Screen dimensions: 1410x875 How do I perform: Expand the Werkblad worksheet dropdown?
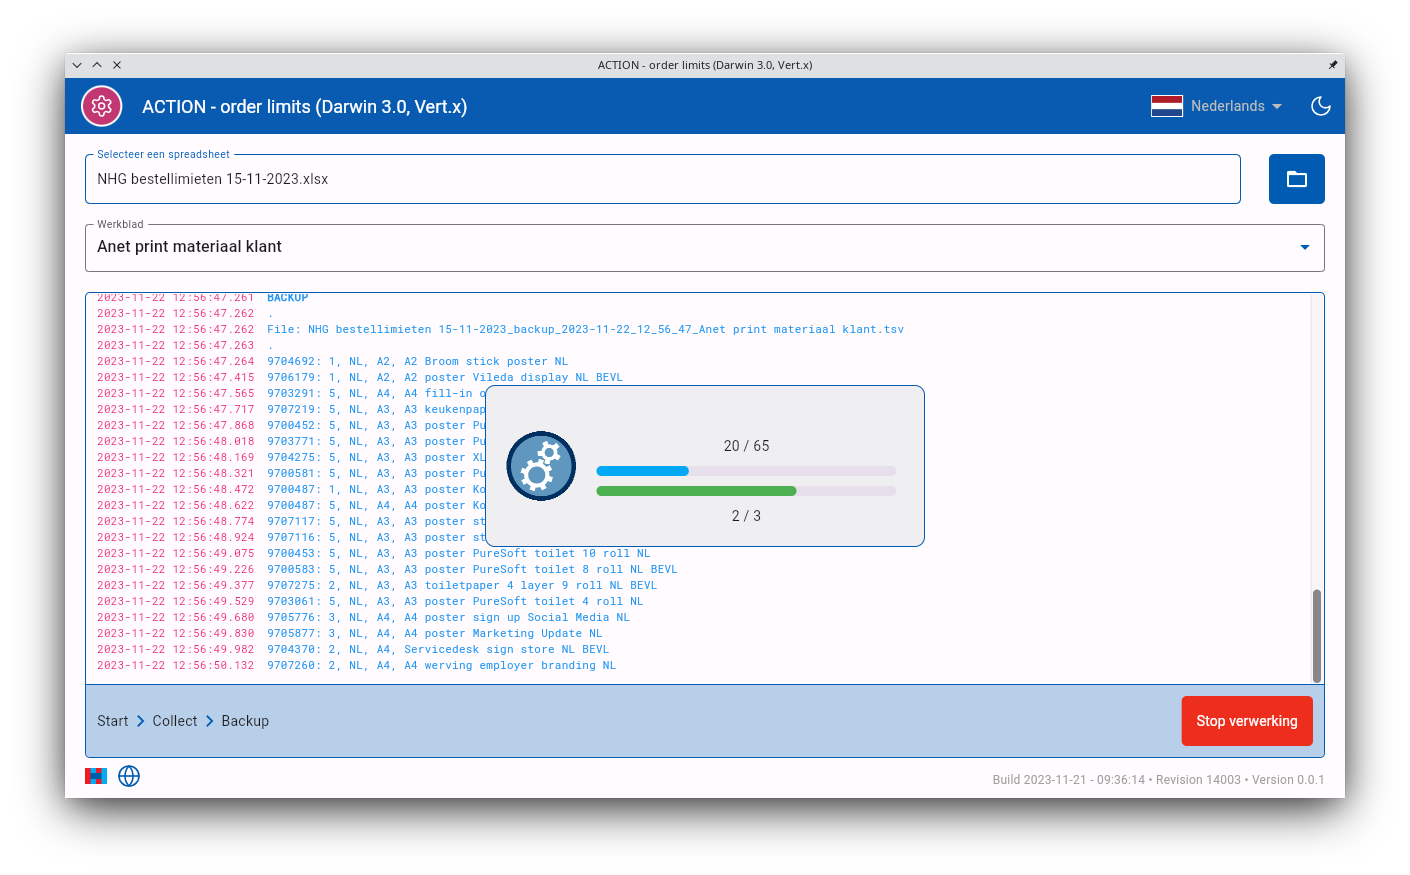[x=1304, y=247]
